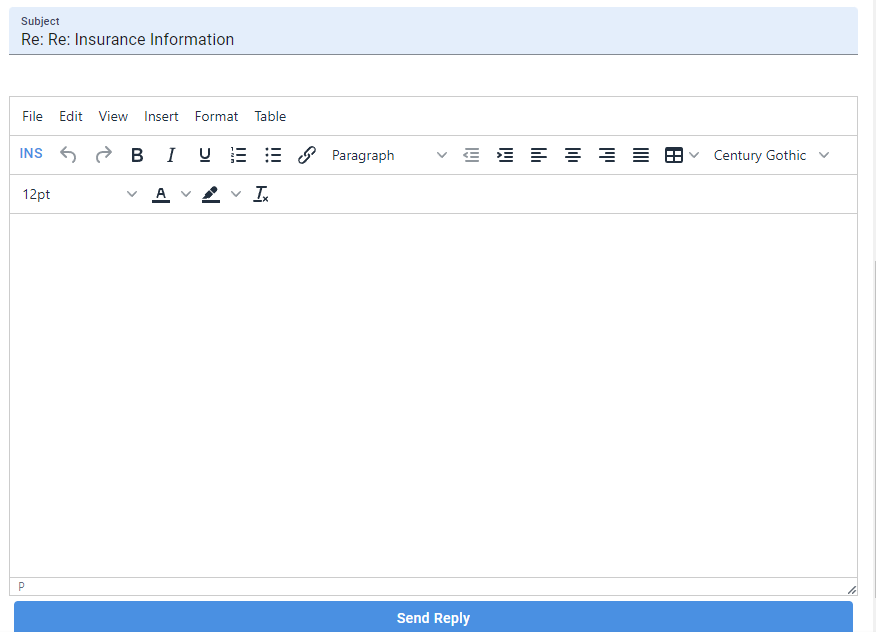Open the Century Gothic font dropdown
Screen dimensions: 876x632
pyautogui.click(x=770, y=155)
